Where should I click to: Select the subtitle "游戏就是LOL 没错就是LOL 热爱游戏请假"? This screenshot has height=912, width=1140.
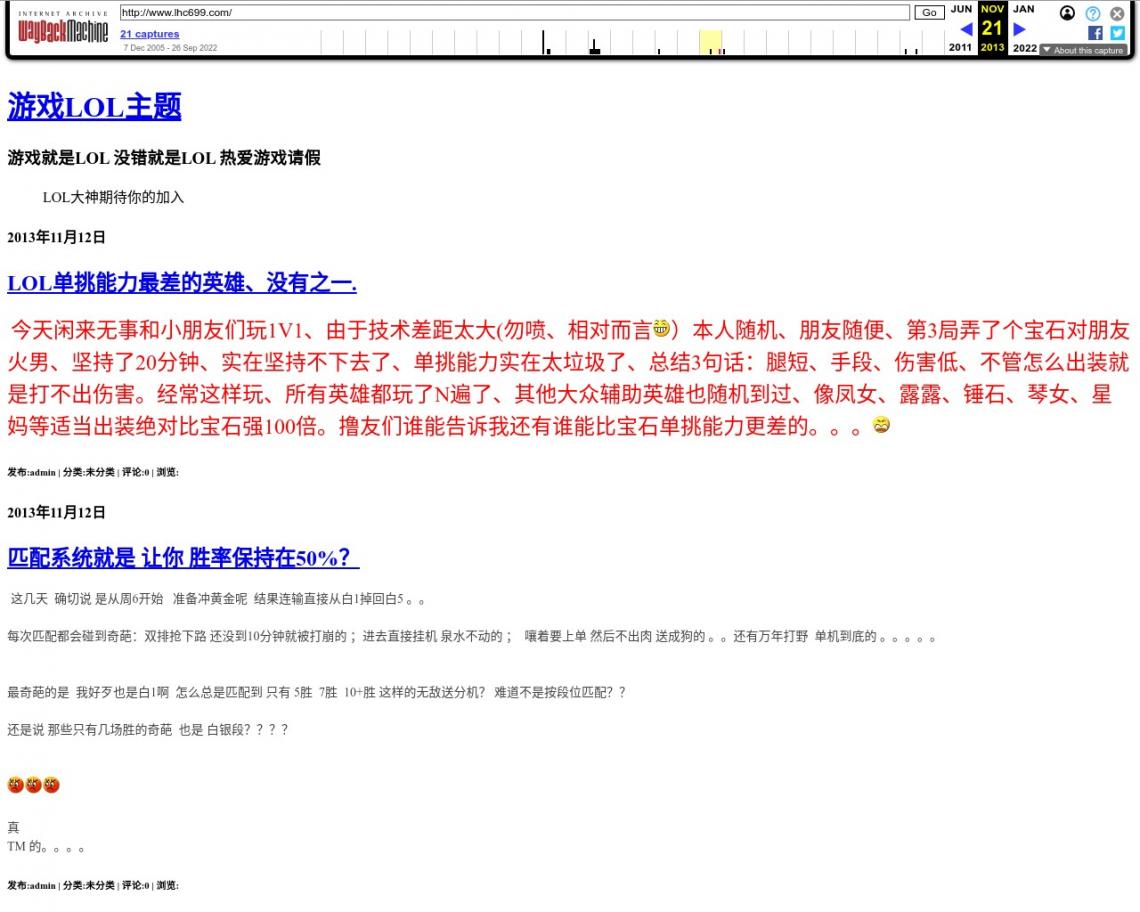[164, 158]
